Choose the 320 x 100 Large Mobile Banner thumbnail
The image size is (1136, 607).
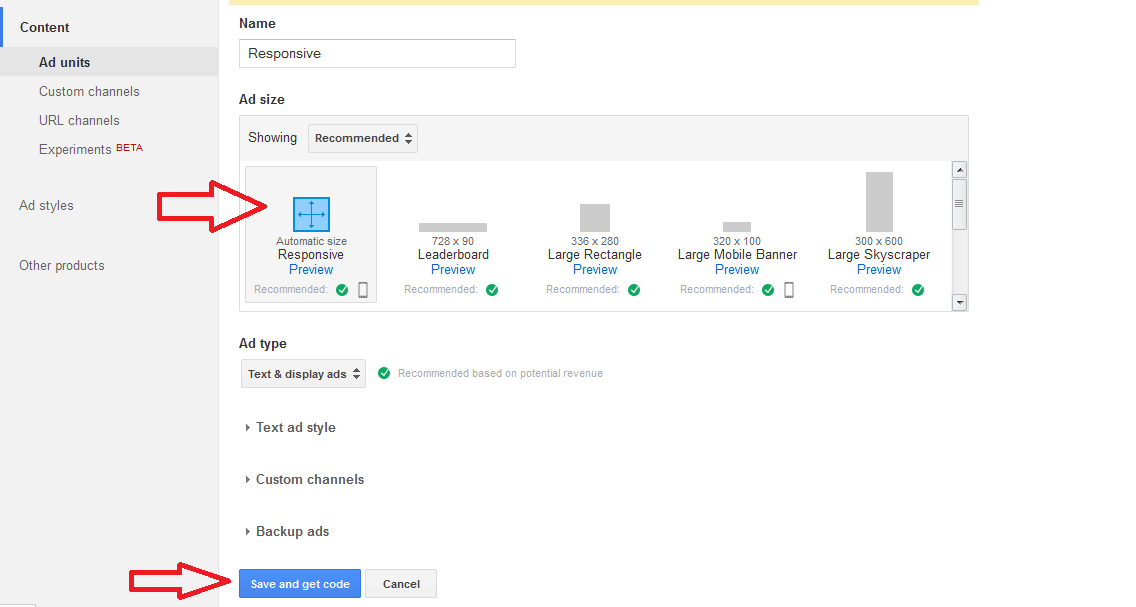click(x=737, y=227)
